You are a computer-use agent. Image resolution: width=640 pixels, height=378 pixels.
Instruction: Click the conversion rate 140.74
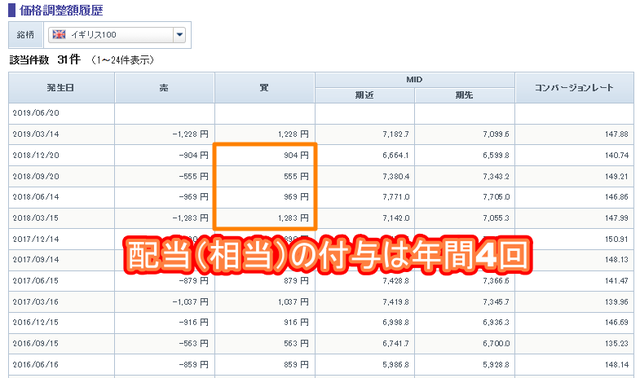click(616, 156)
